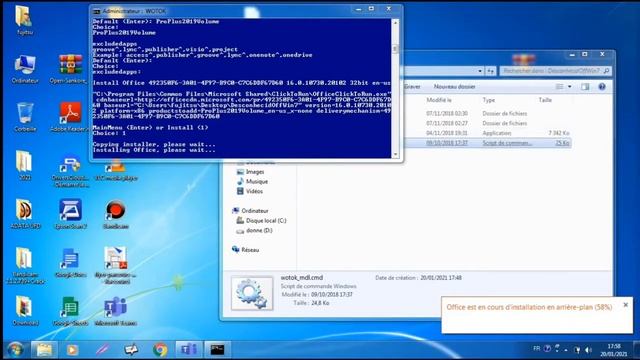Click the wotok_mdl.cmd gear thumbnail
This screenshot has height=360, width=640.
click(x=252, y=293)
